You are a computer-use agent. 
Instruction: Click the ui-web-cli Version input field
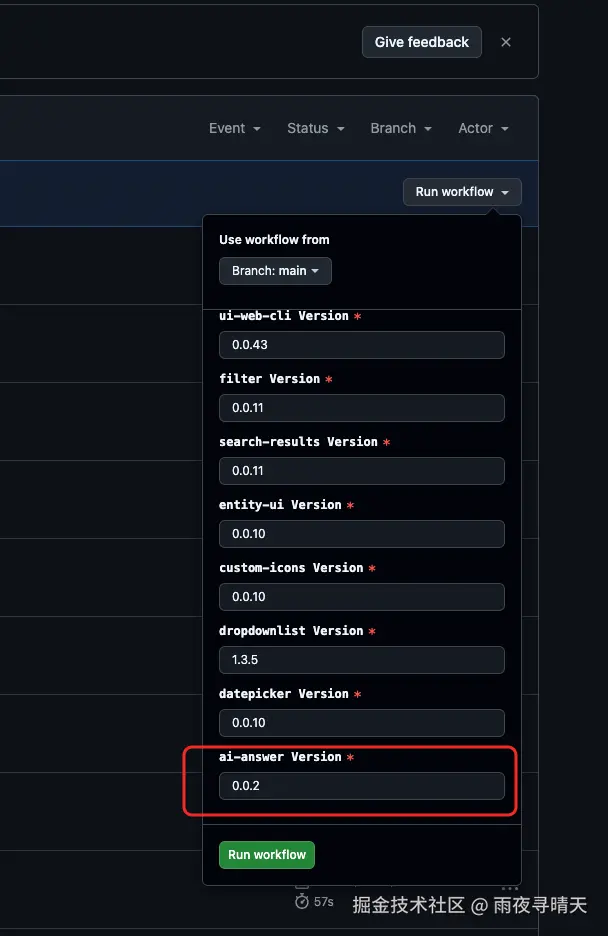(361, 345)
